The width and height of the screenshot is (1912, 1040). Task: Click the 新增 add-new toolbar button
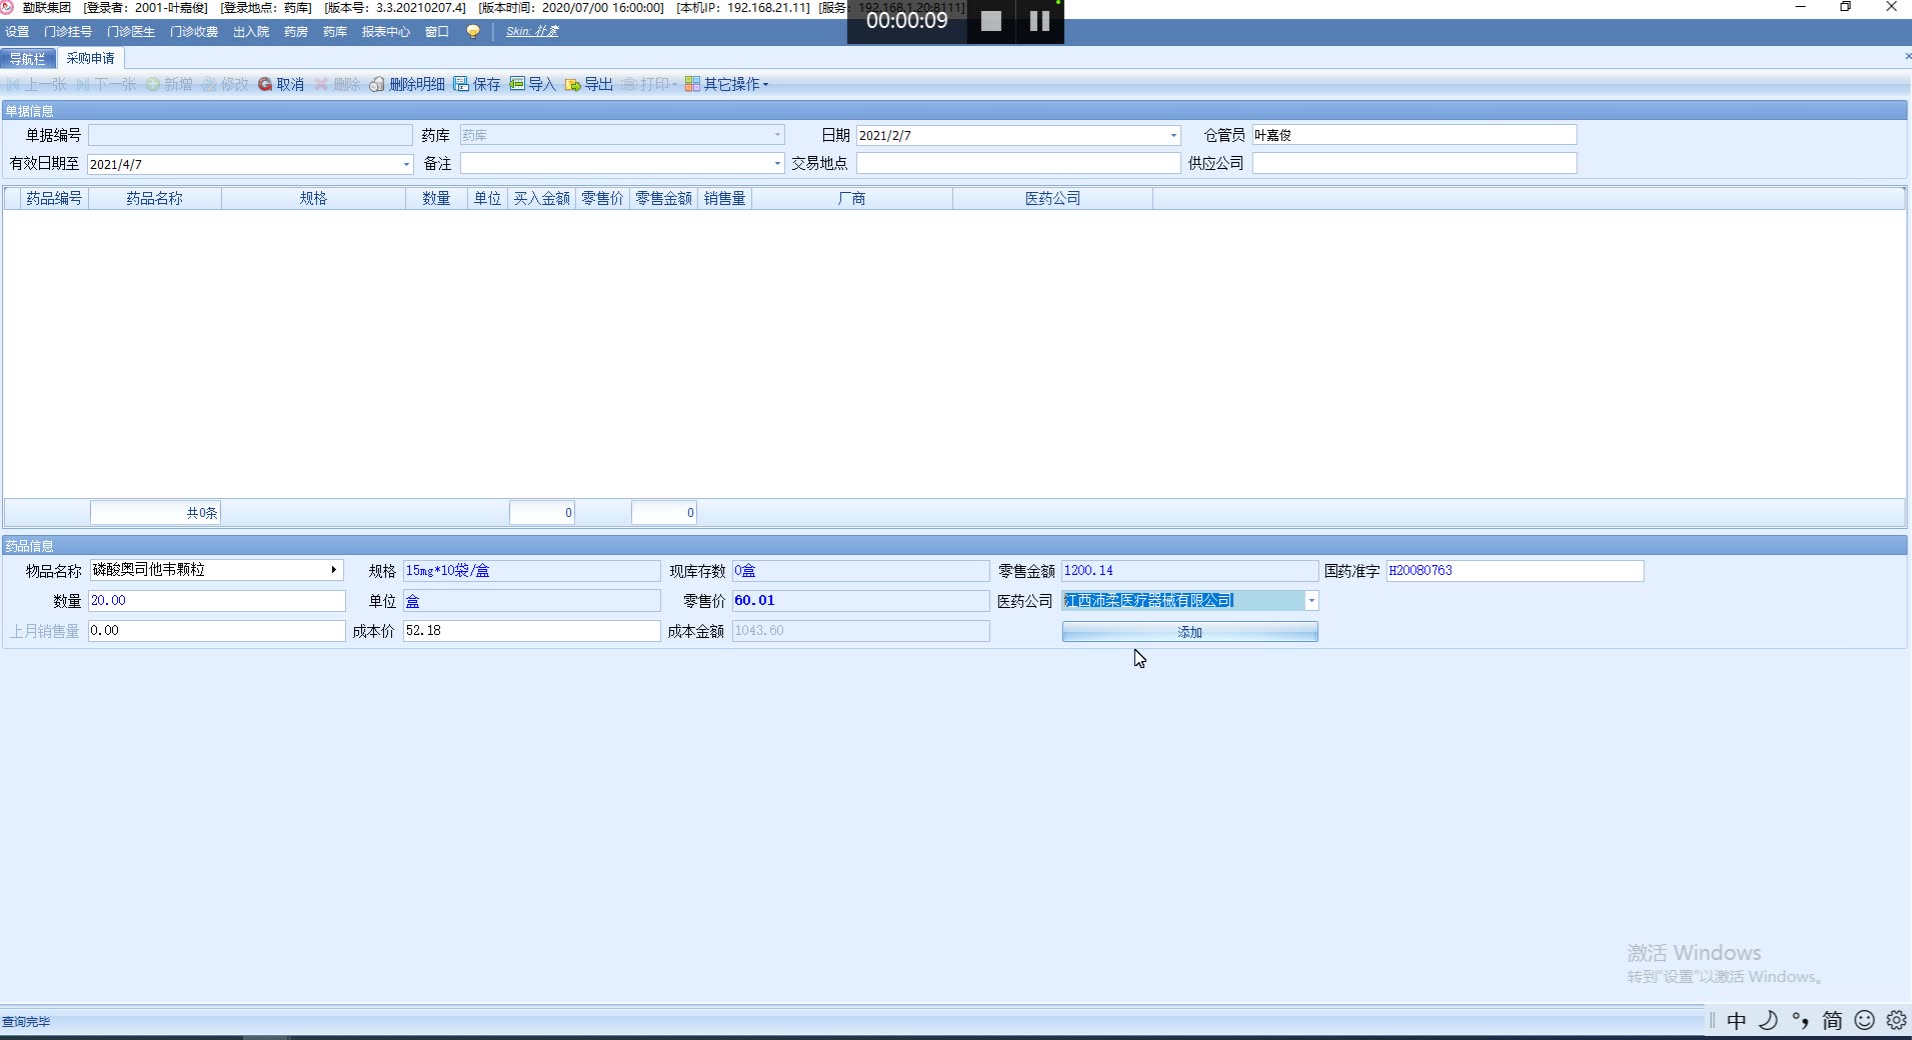[x=170, y=84]
